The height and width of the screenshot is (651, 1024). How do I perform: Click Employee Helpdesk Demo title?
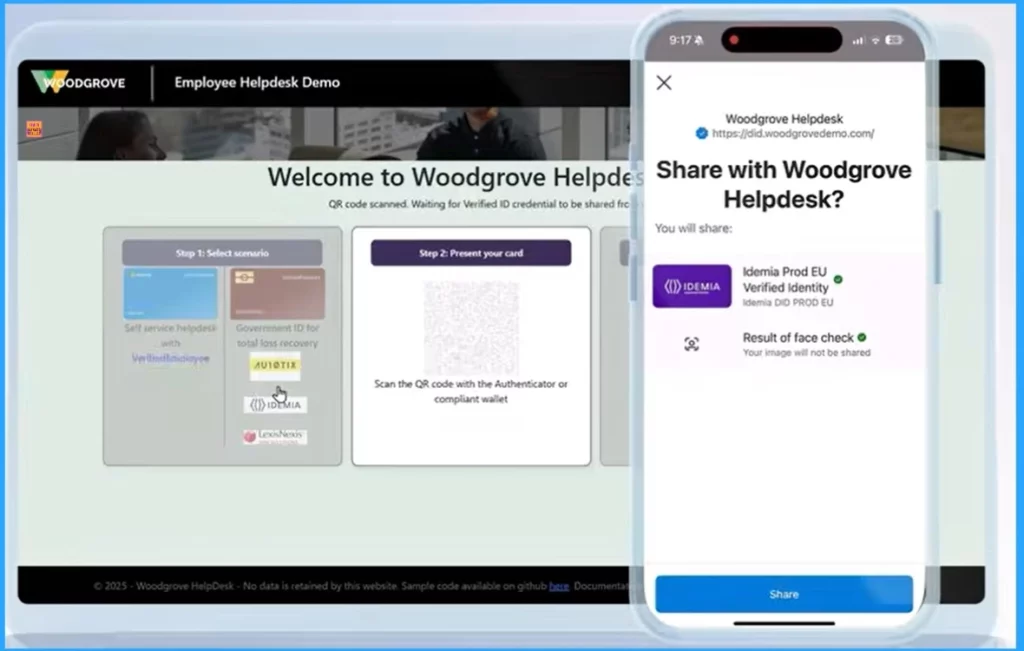[x=257, y=82]
